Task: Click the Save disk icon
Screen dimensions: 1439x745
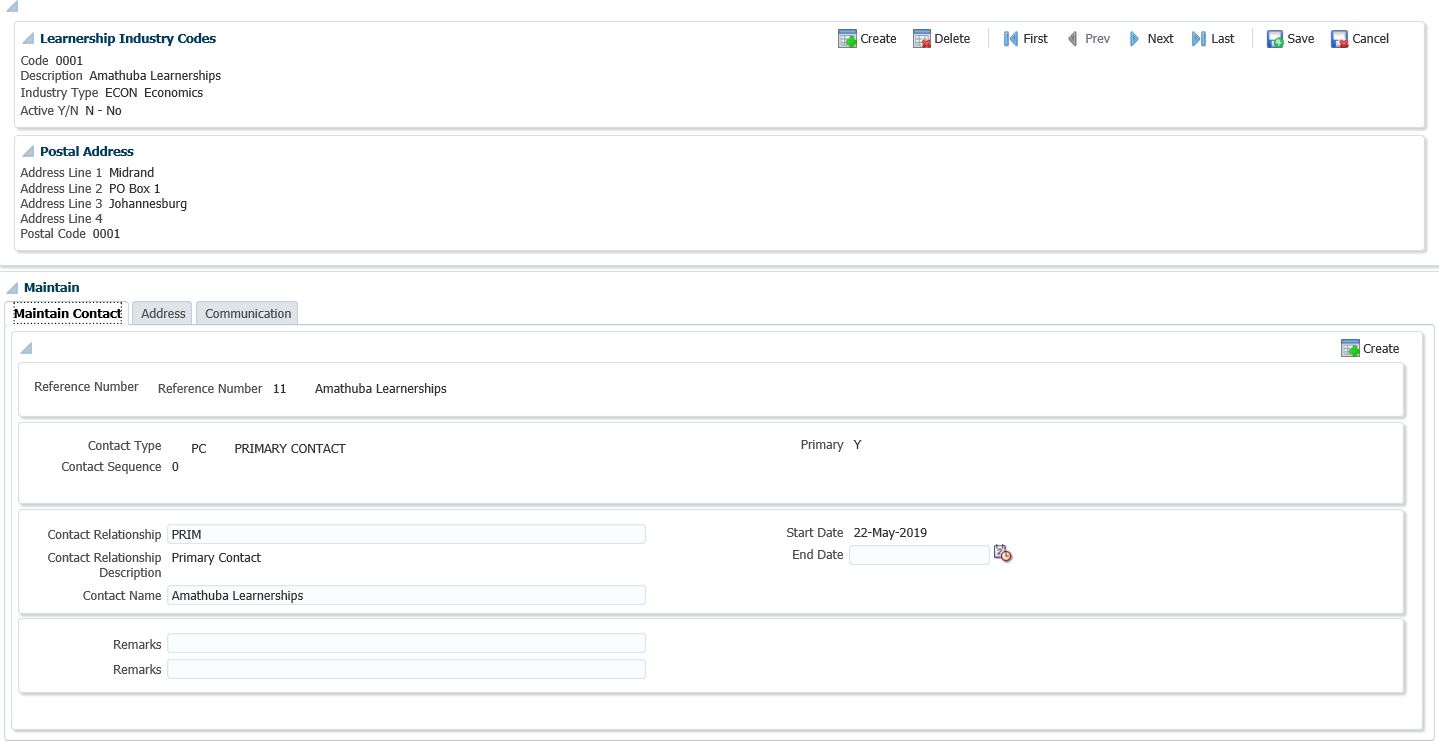Action: (x=1275, y=39)
